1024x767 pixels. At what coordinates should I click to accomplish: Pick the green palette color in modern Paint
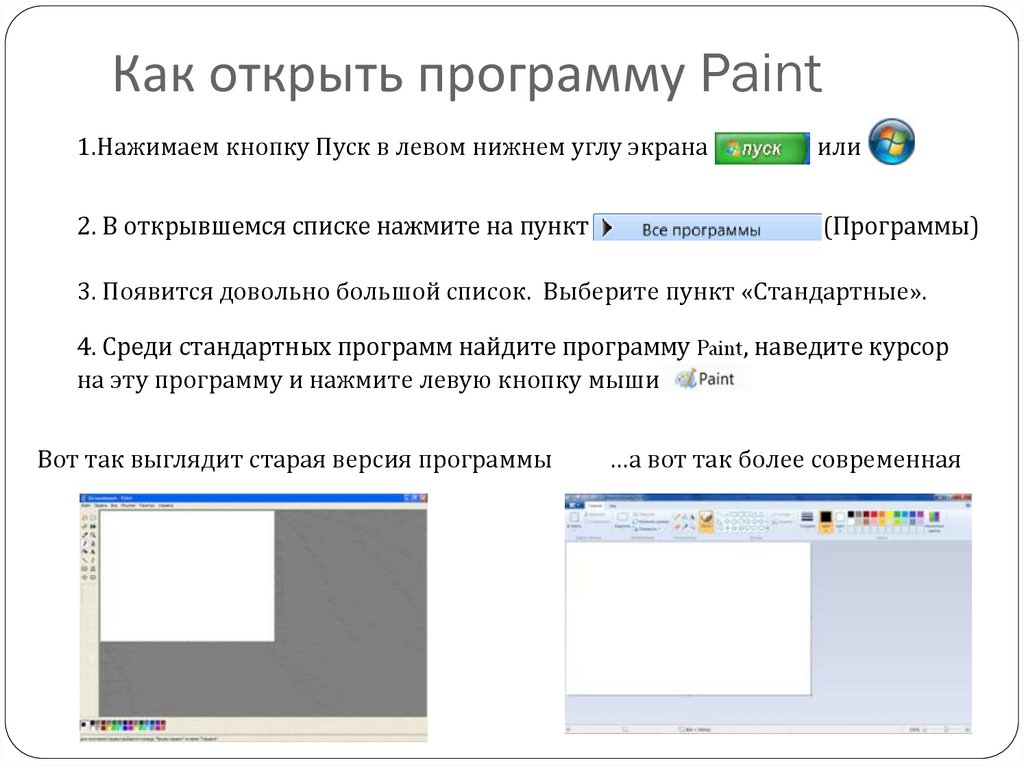pos(897,514)
